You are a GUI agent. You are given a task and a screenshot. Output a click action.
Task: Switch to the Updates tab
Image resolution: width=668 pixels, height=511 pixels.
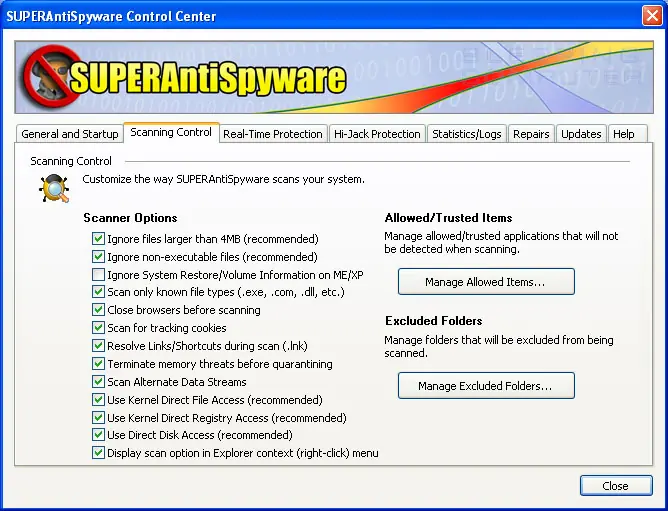581,134
